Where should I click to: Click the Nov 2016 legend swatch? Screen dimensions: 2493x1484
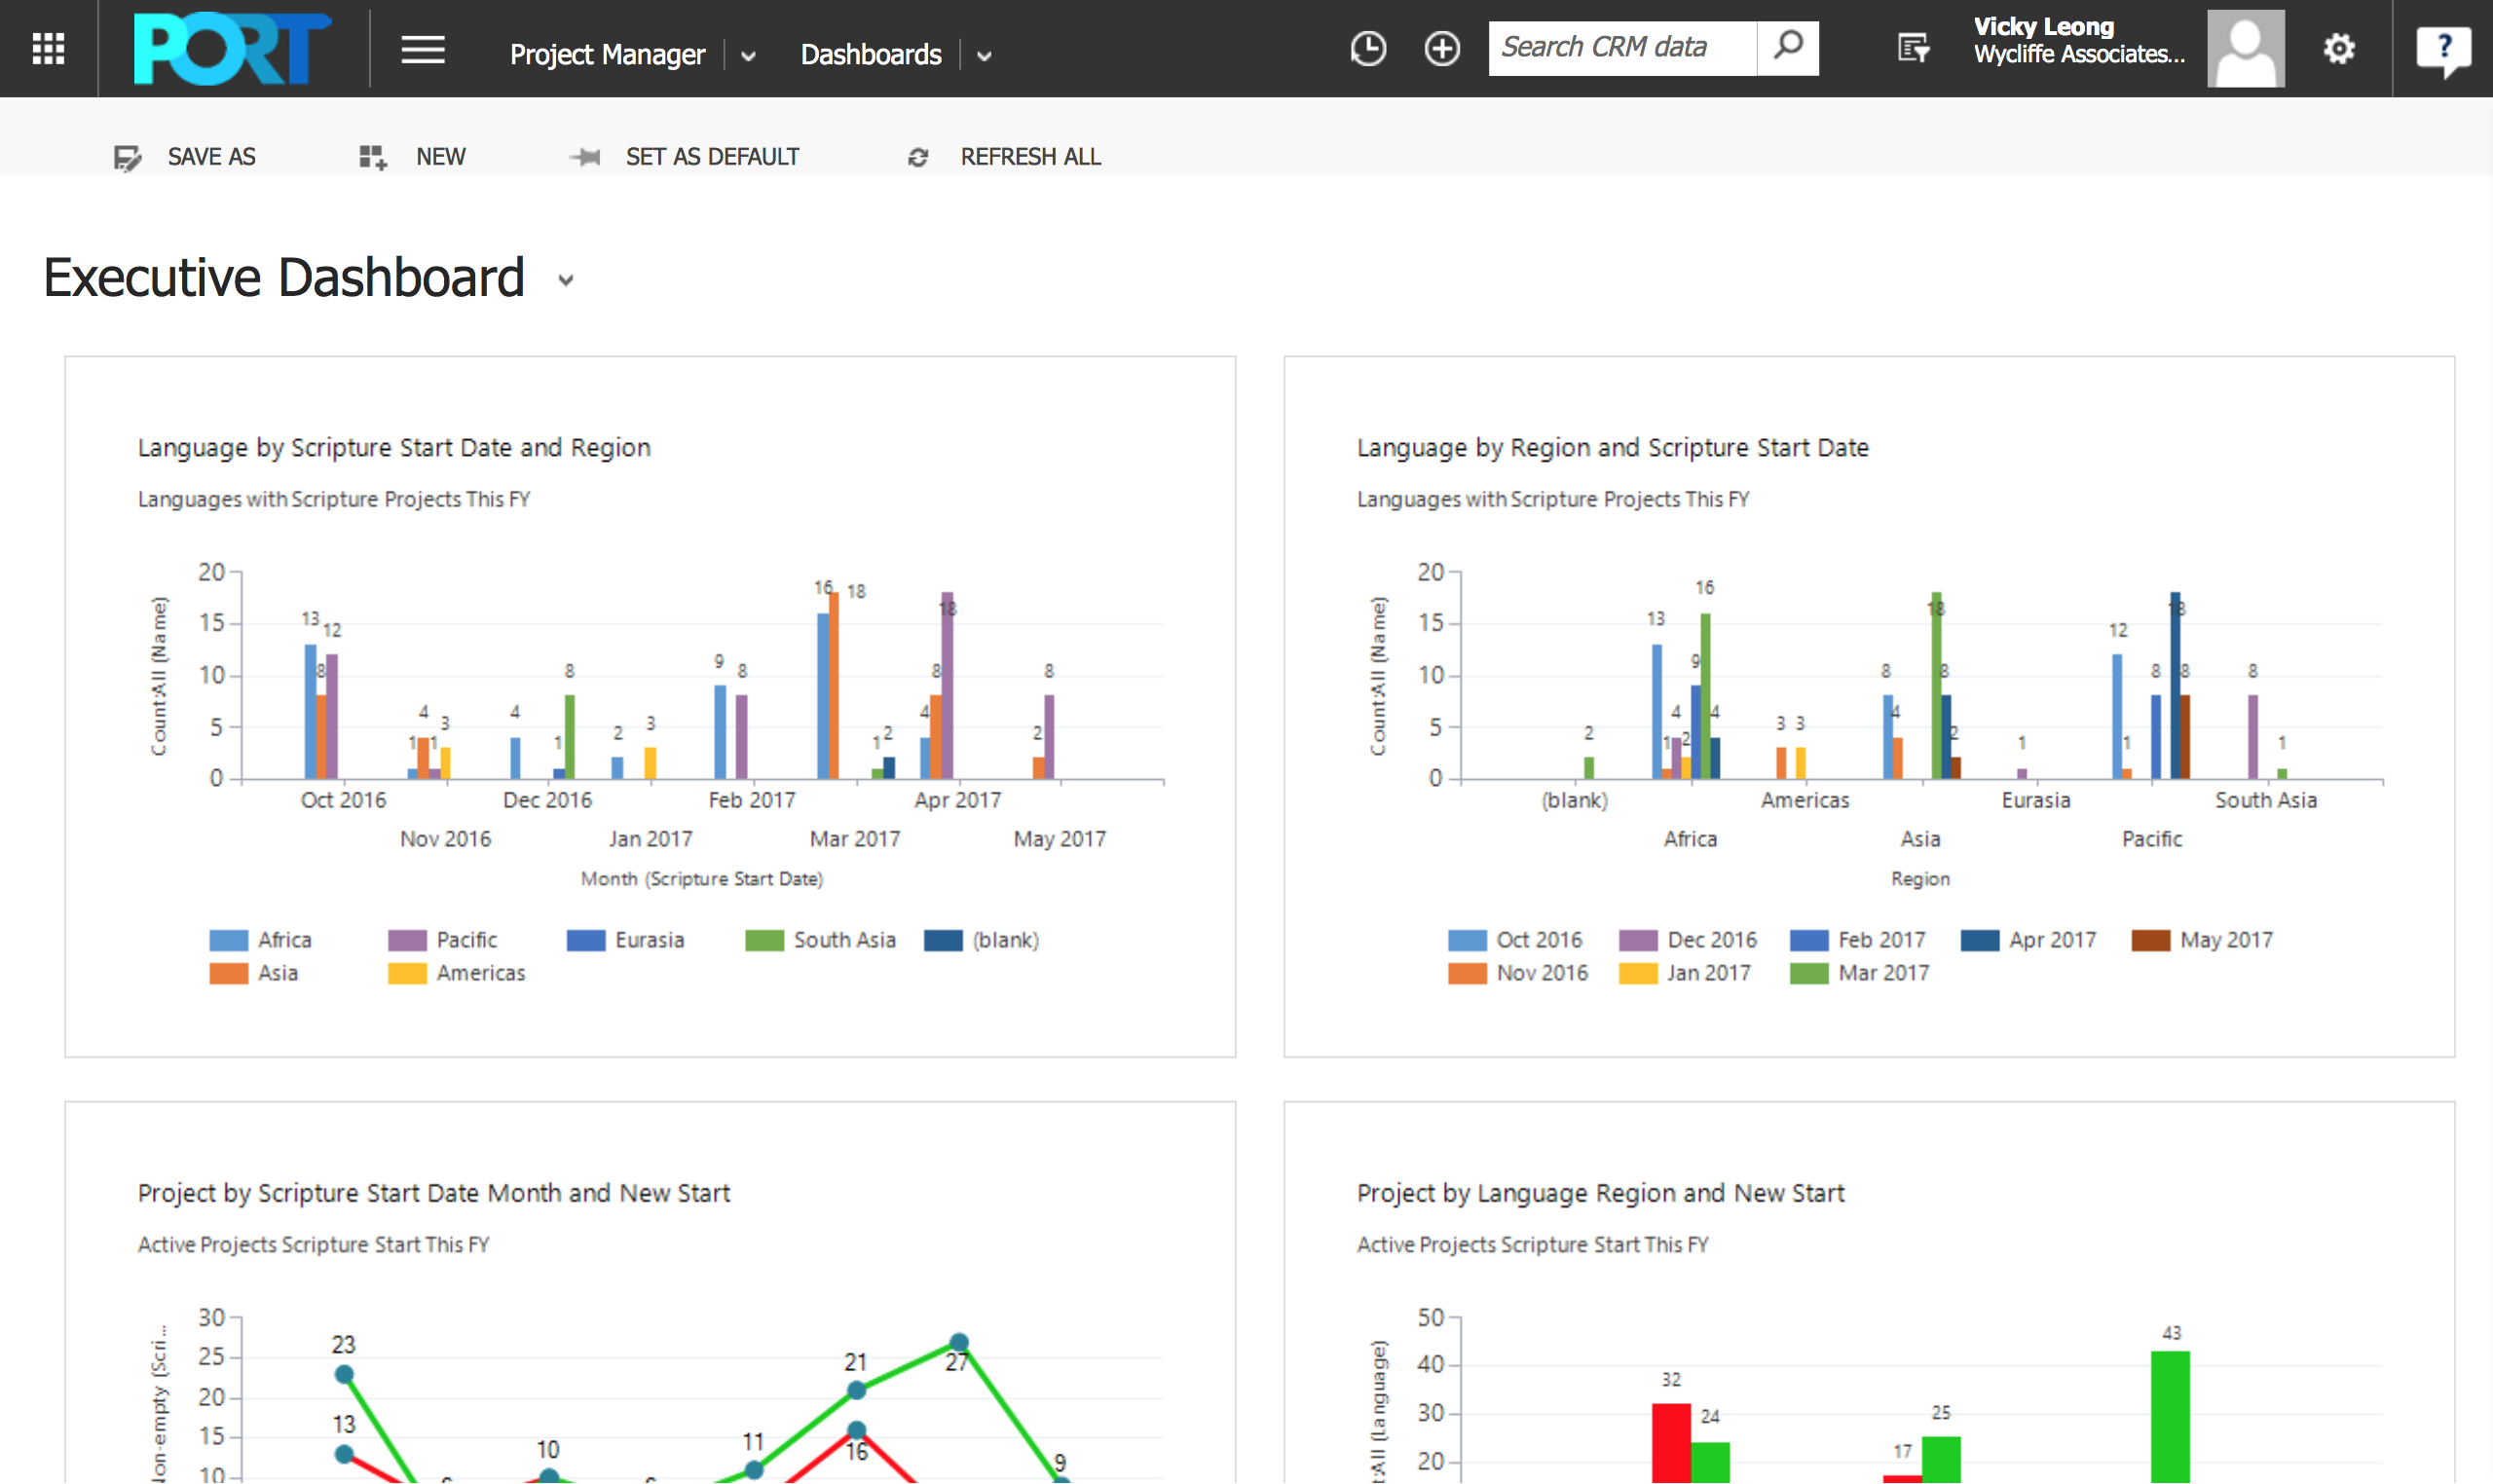[1467, 973]
